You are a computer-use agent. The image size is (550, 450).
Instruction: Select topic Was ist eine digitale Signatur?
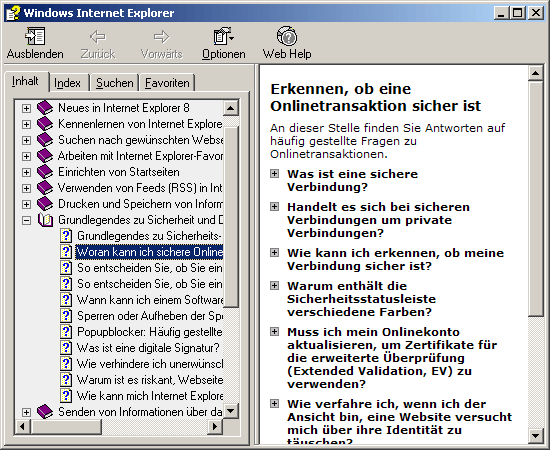(148, 348)
